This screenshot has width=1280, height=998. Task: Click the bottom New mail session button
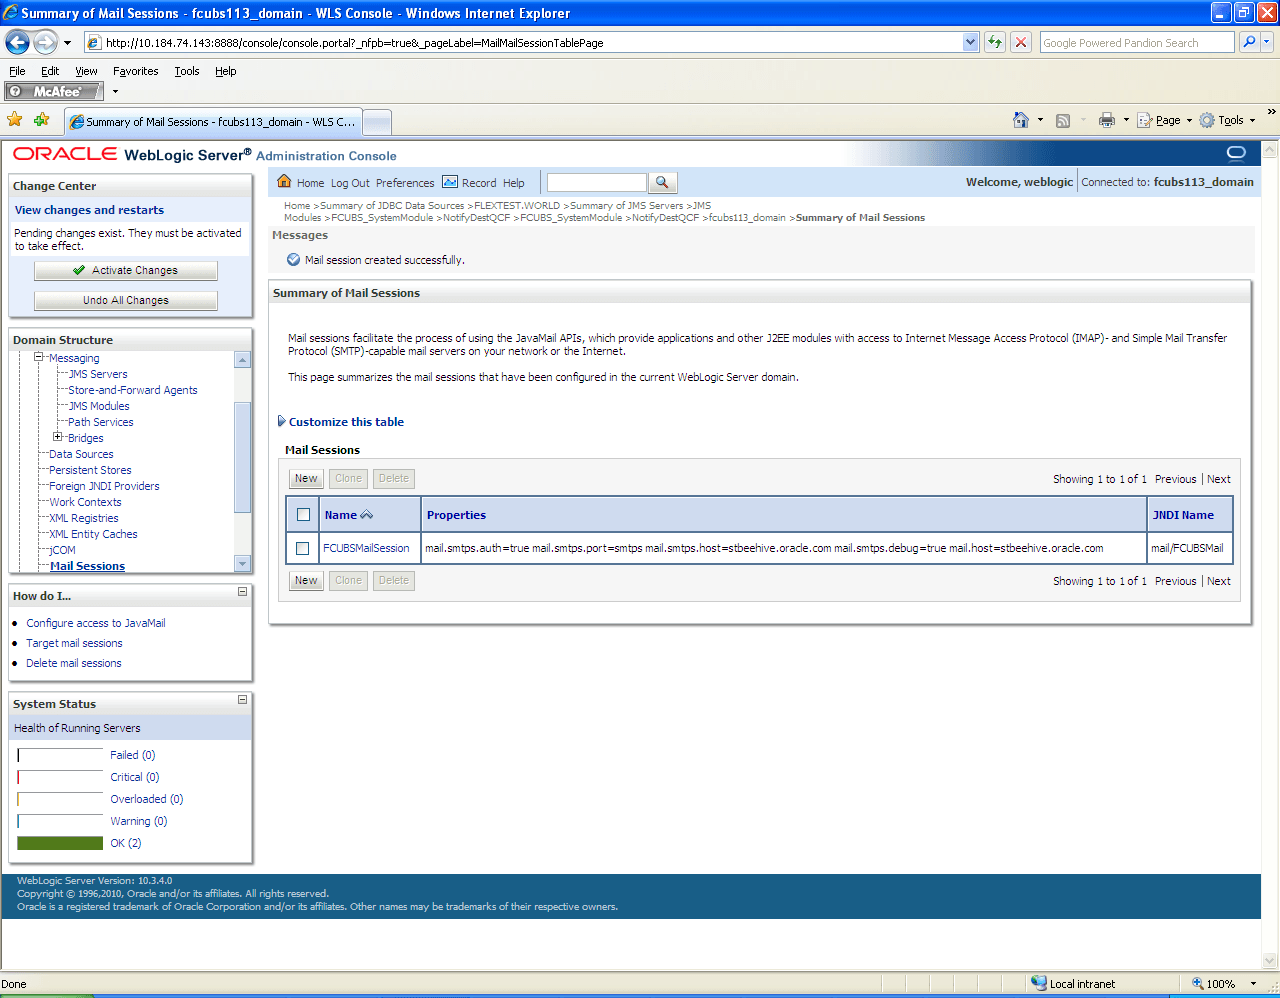click(306, 580)
